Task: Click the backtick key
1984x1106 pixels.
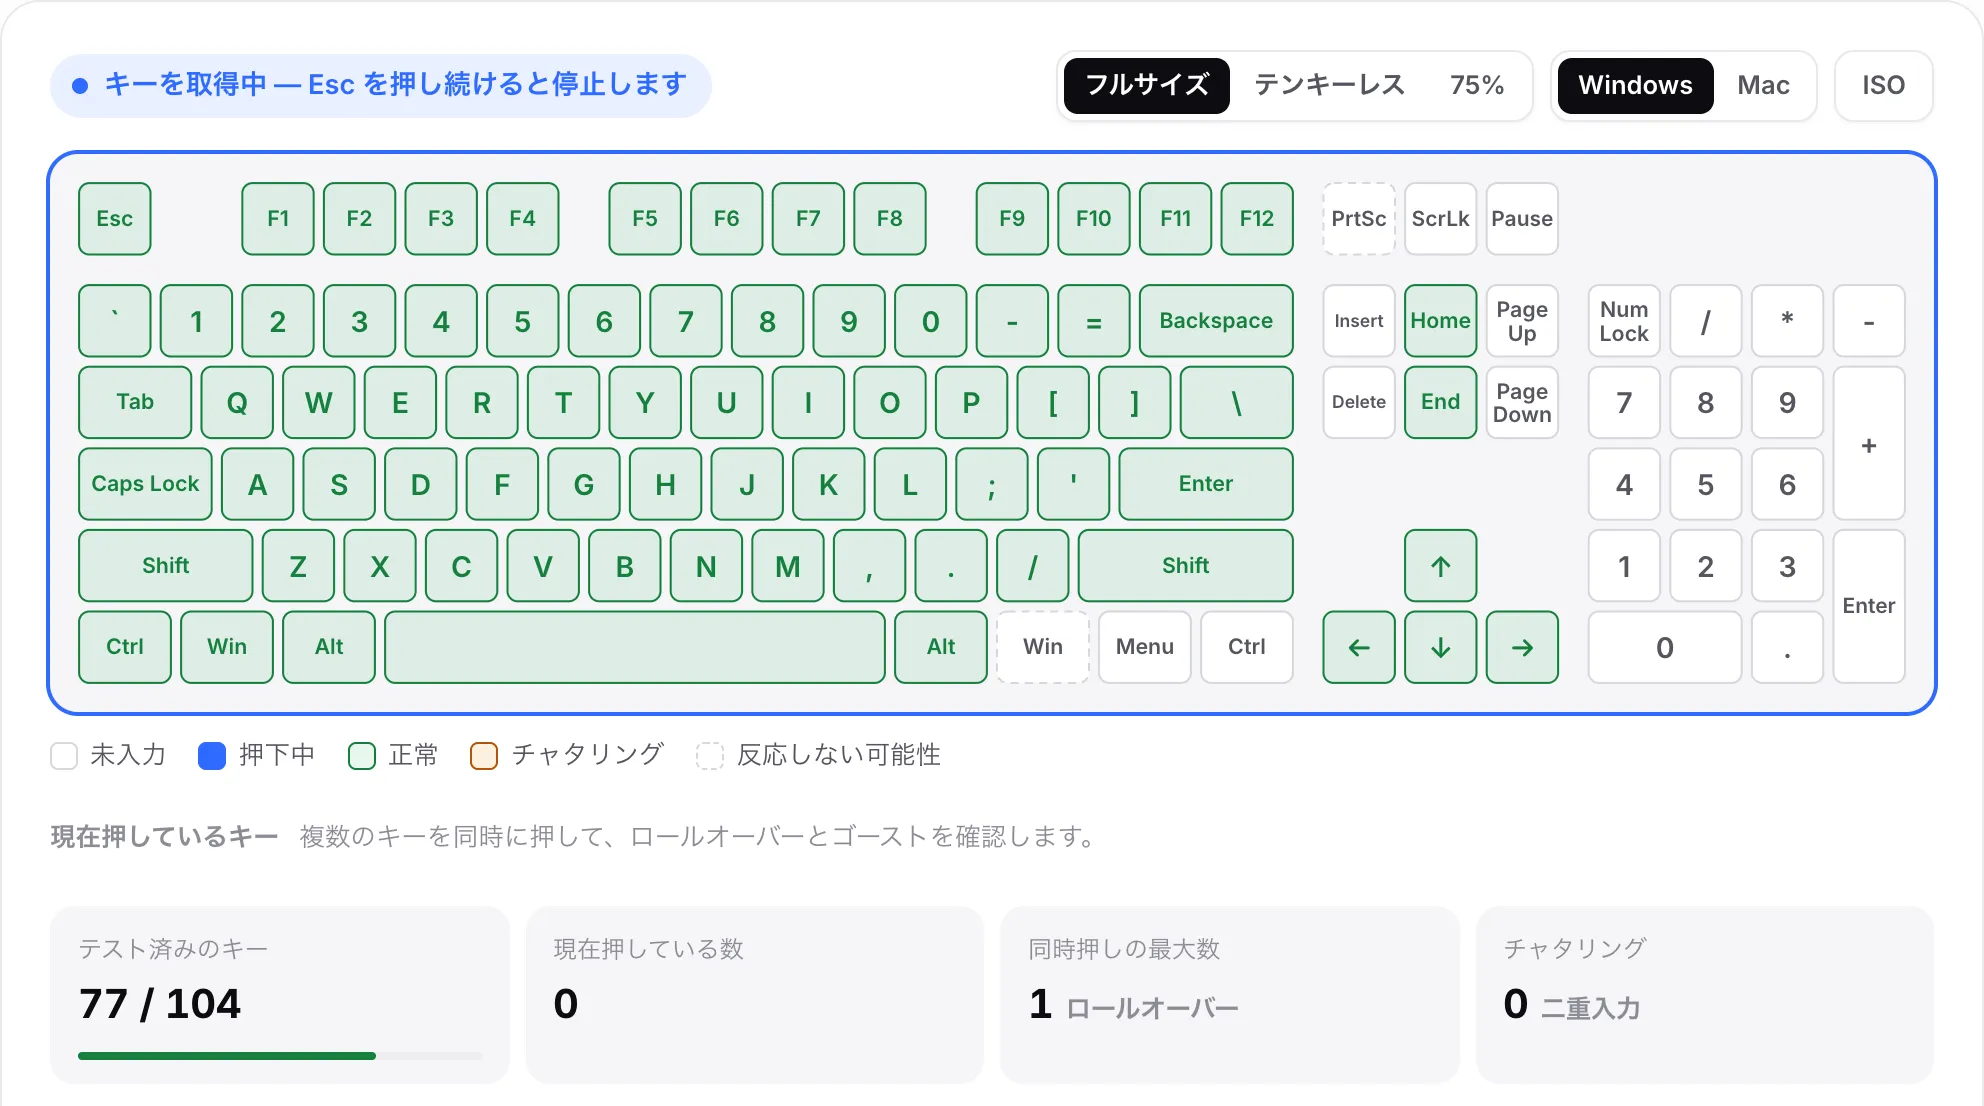Action: click(115, 321)
